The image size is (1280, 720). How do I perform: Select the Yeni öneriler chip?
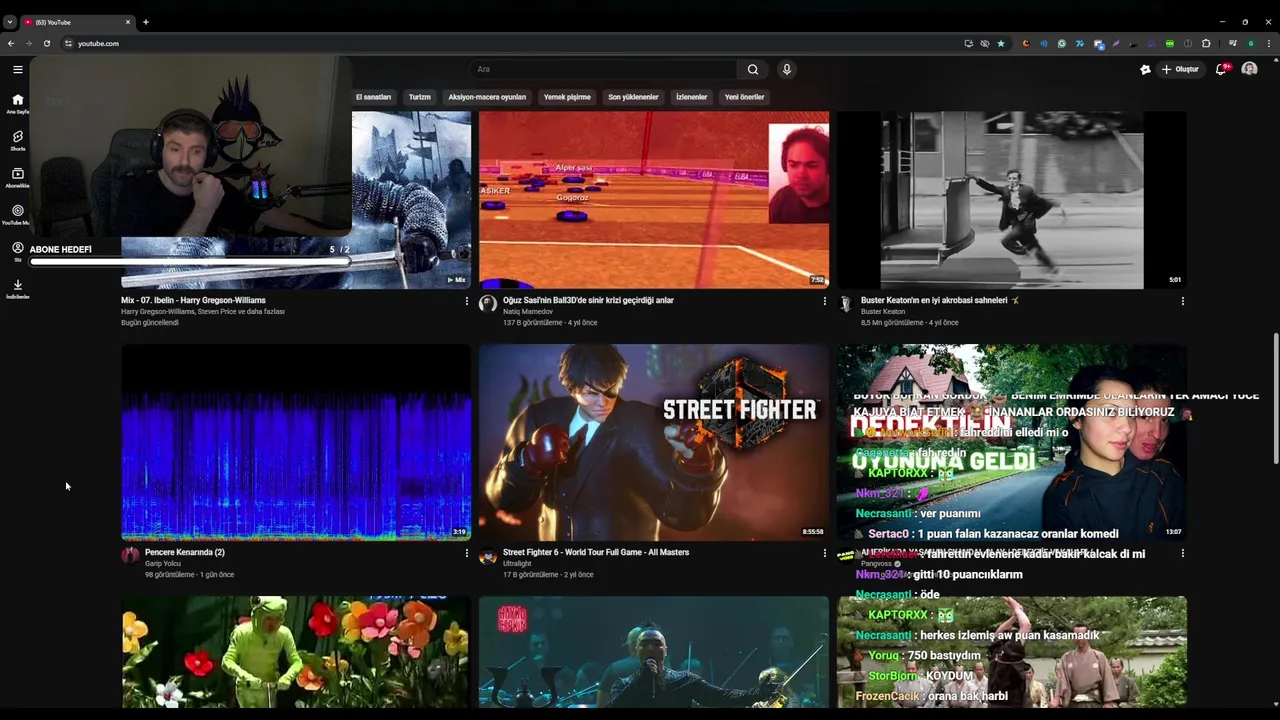point(744,97)
